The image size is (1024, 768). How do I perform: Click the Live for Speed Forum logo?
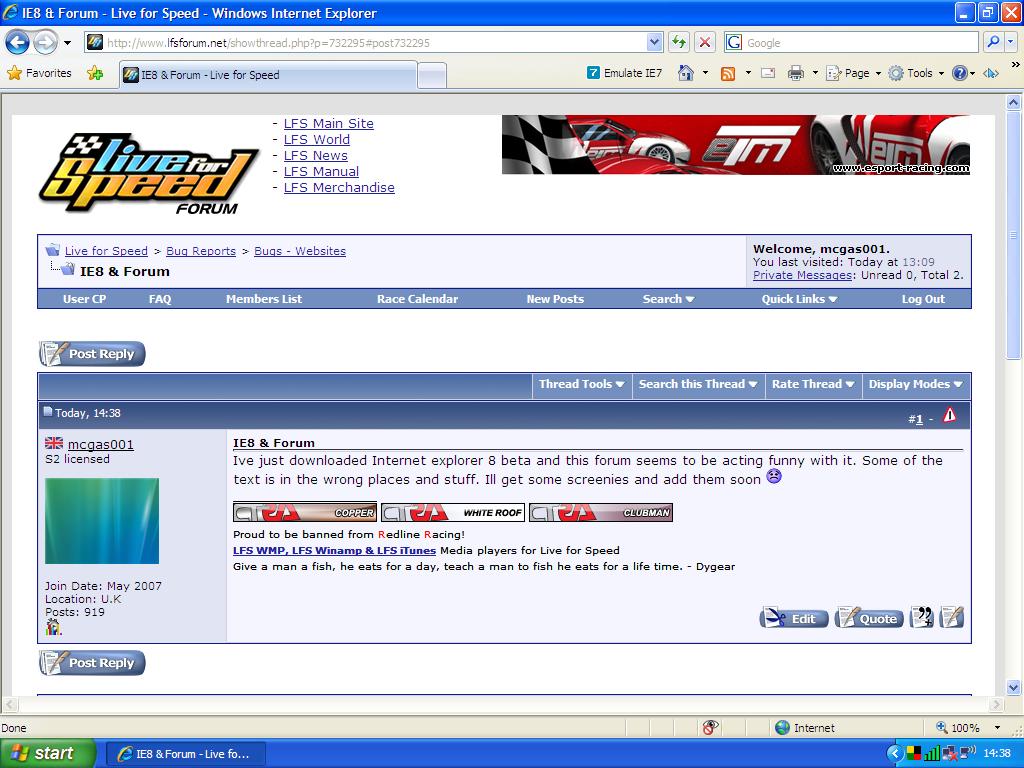click(149, 173)
